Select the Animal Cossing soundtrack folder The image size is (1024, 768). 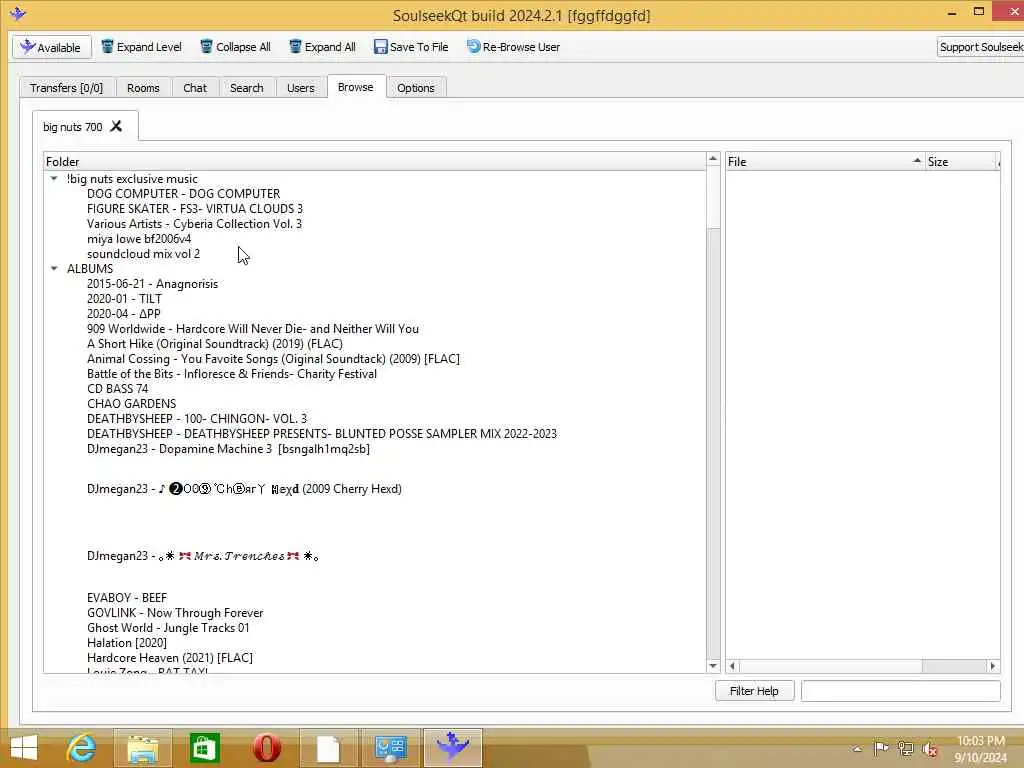tap(273, 359)
